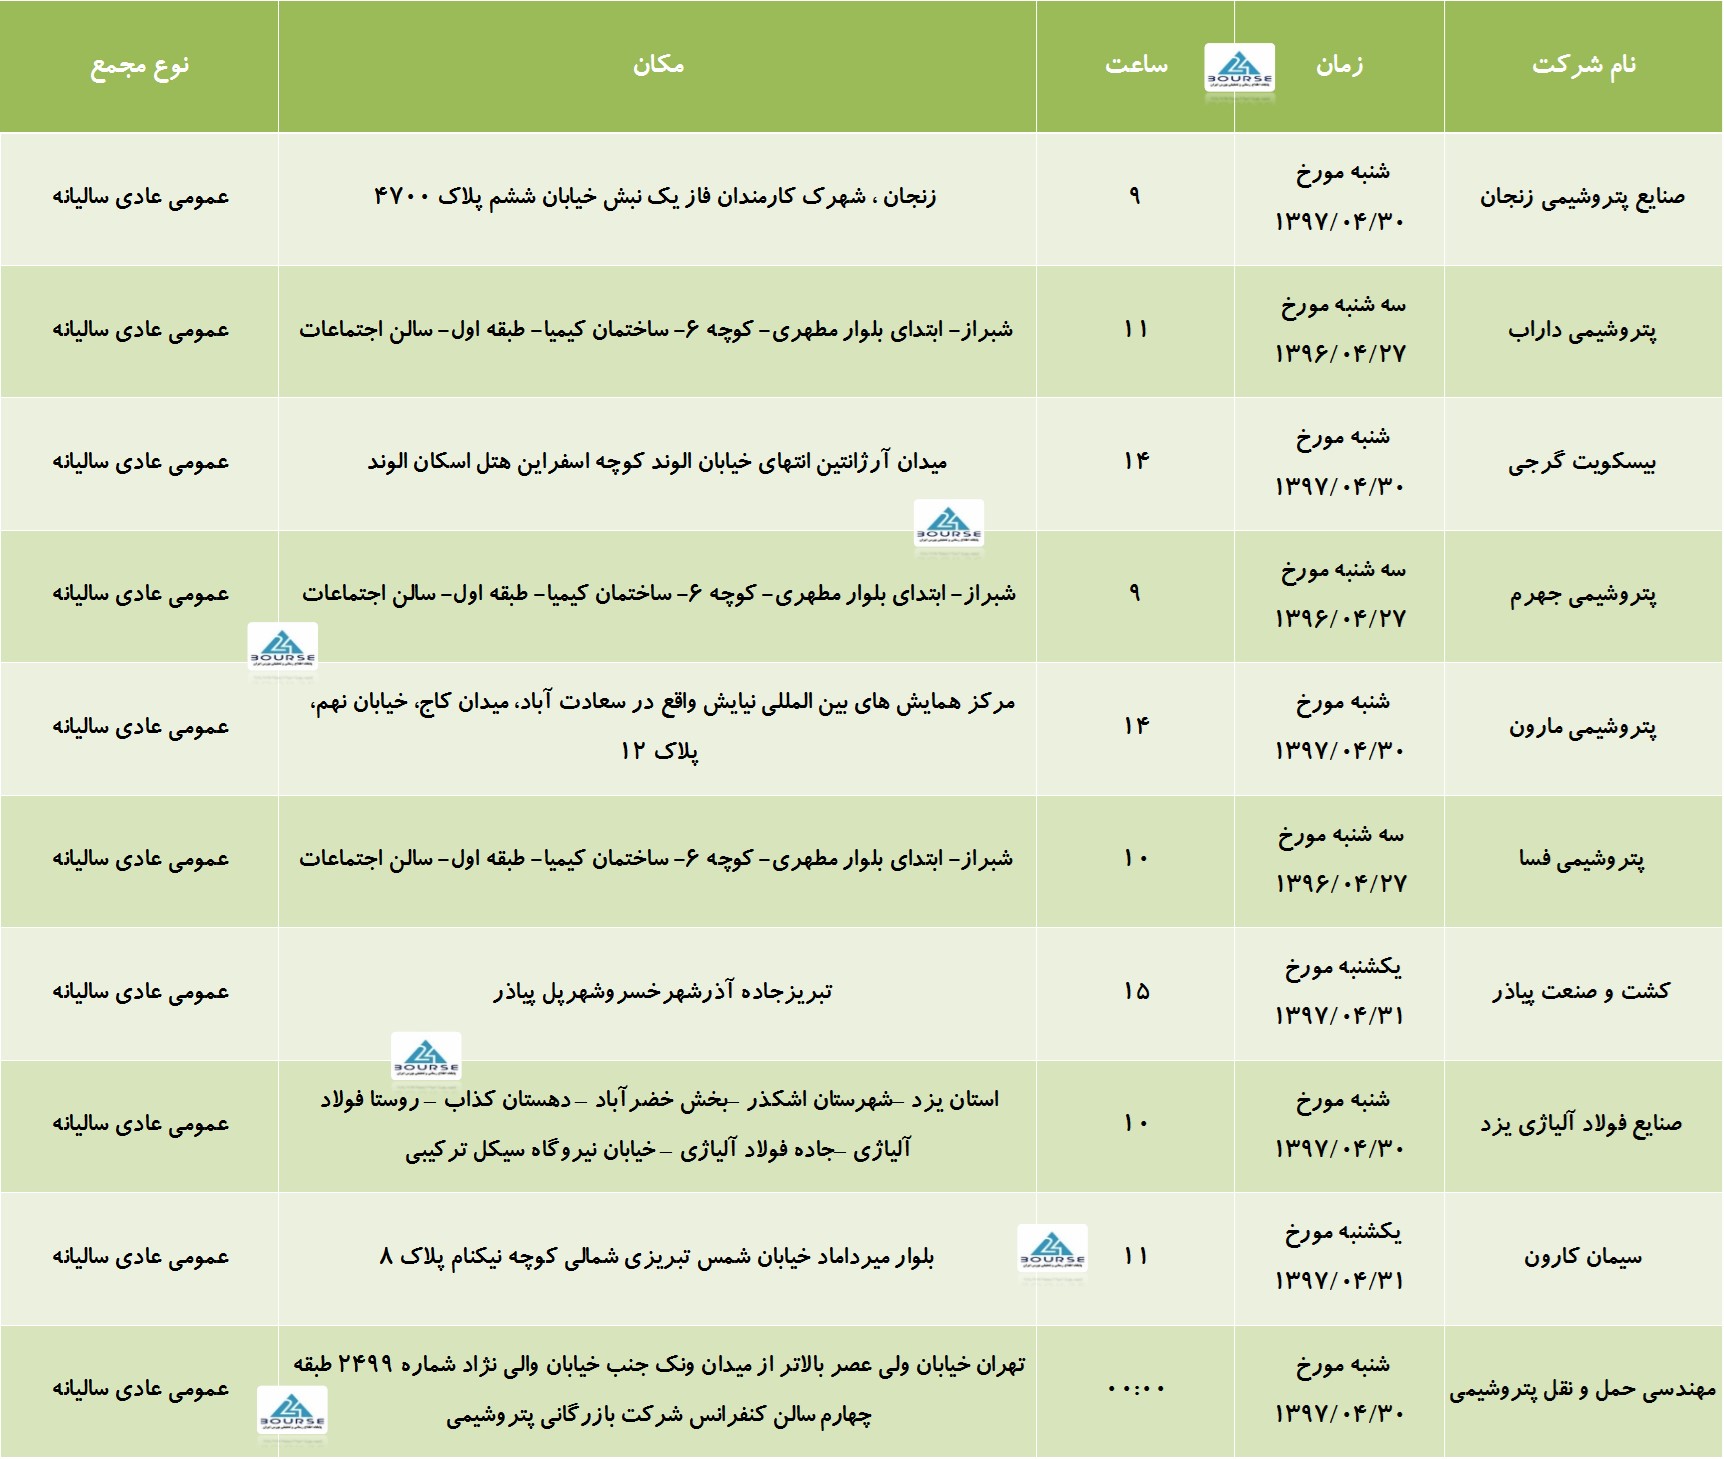Click the شیراز address in the پتروشیمی جهرم row
Screen dimensions: 1724x1459
click(658, 594)
